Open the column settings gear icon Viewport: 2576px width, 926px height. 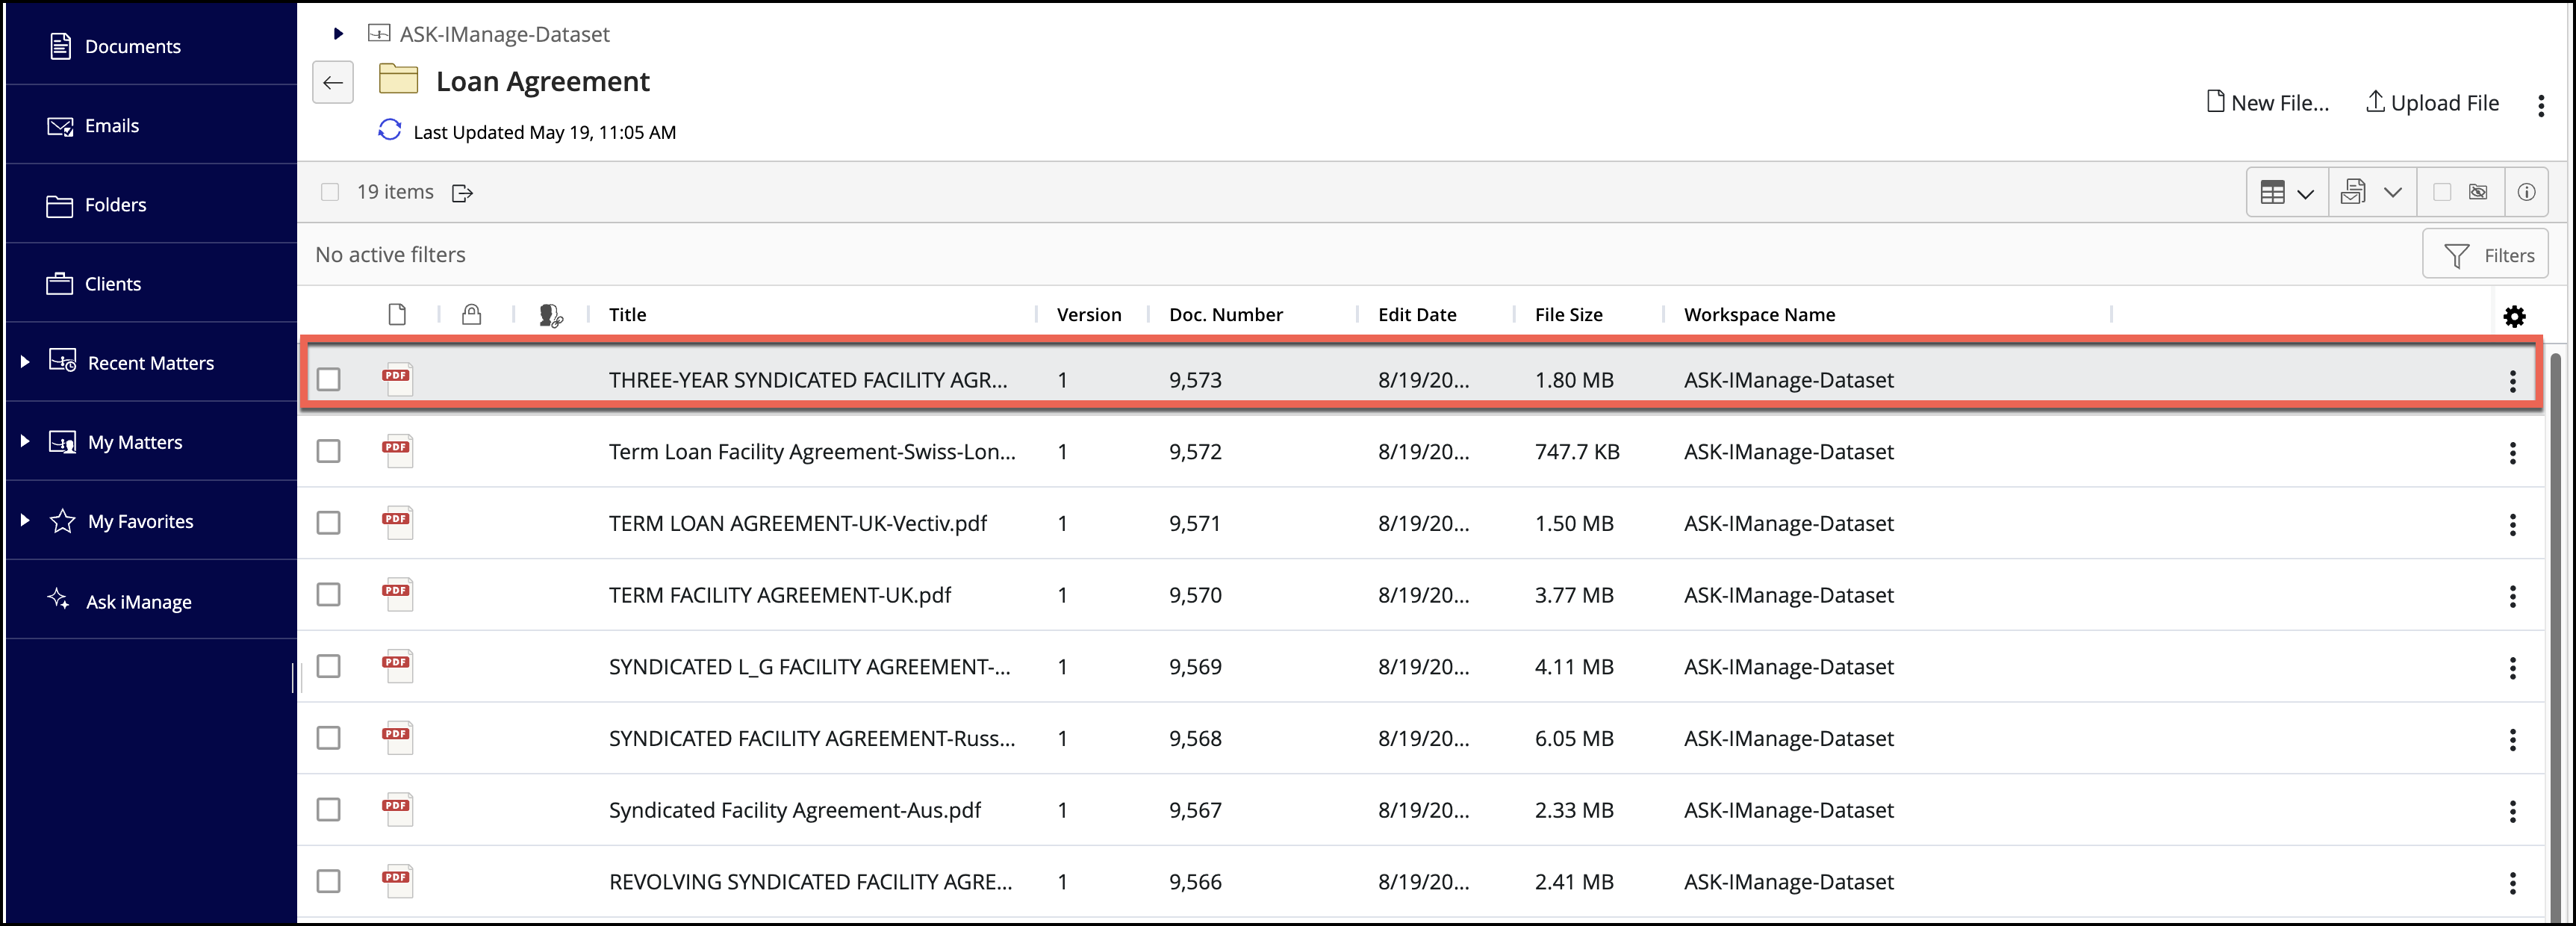[2514, 316]
